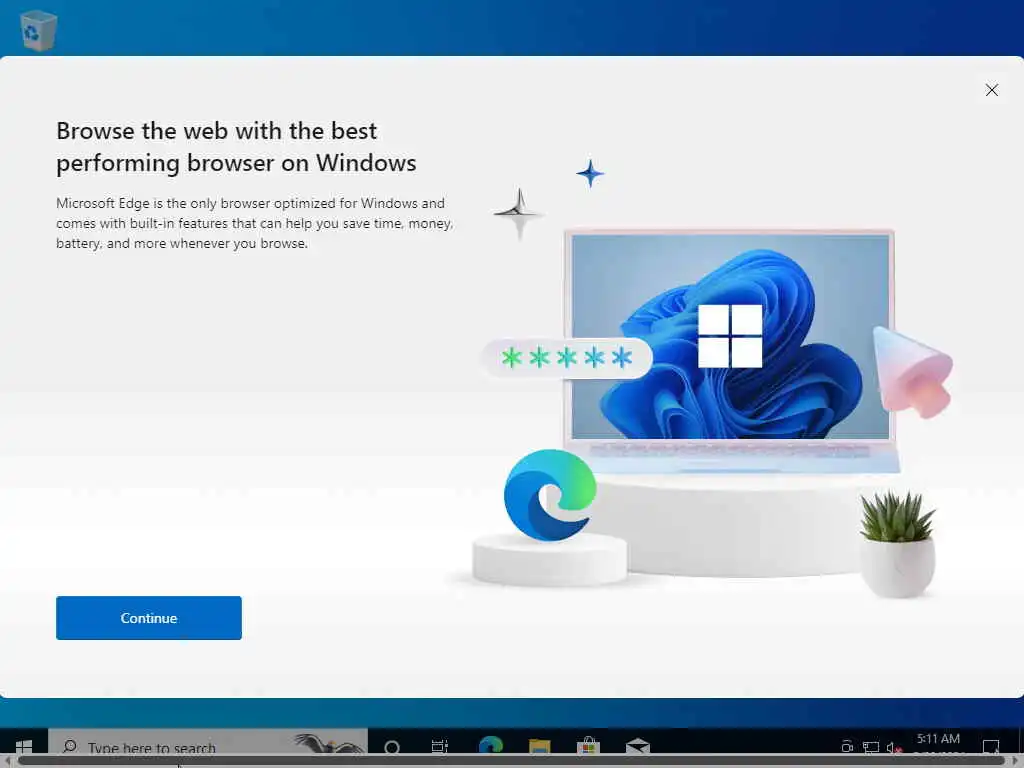Click the network icon in the system tray
The width and height of the screenshot is (1024, 768).
[x=871, y=747]
